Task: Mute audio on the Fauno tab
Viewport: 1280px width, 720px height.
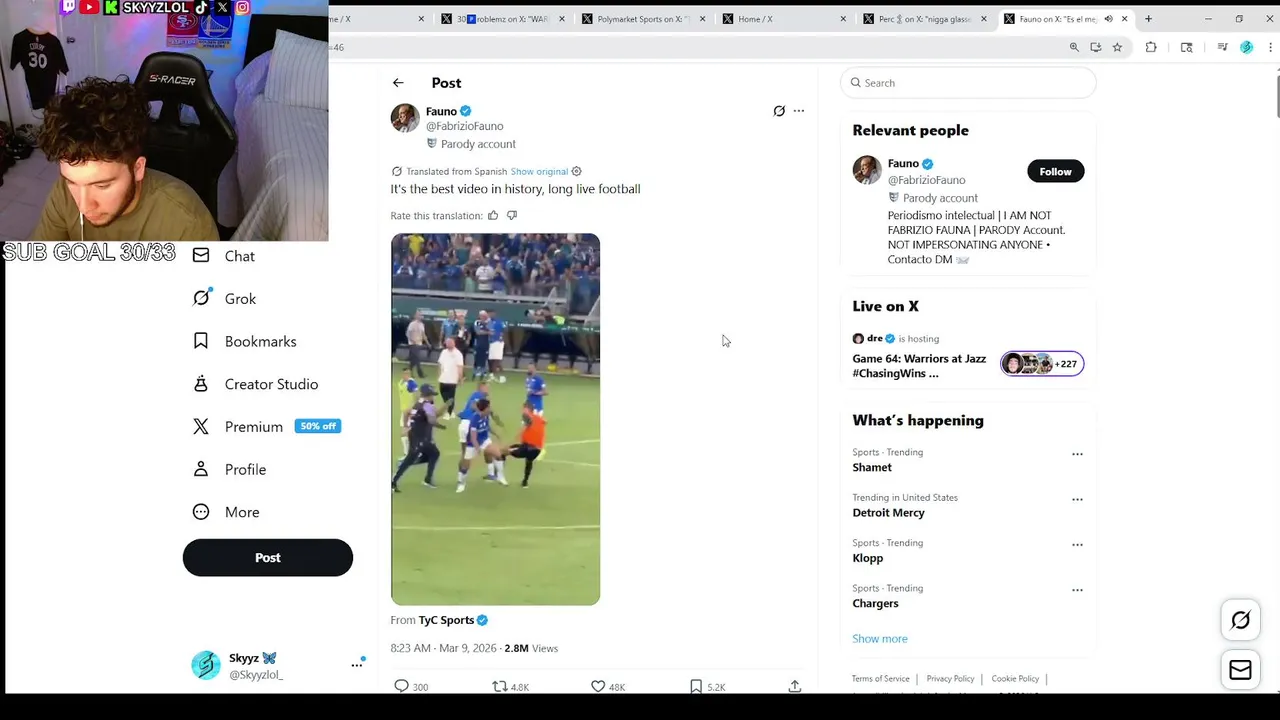Action: point(1108,19)
